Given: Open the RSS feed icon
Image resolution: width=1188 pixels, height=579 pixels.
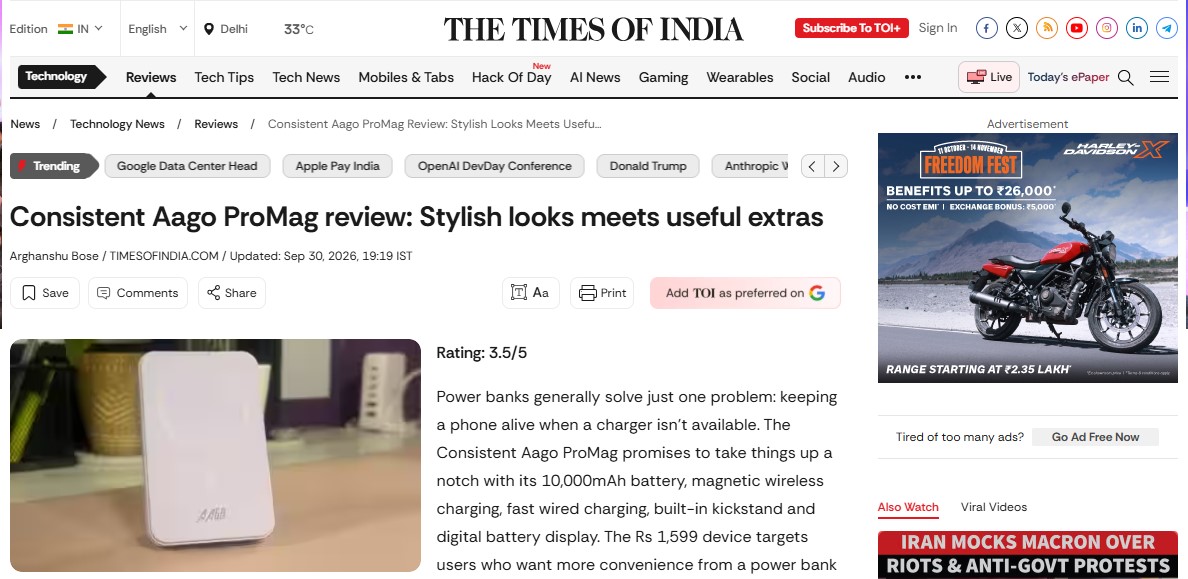Looking at the screenshot, I should 1047,28.
